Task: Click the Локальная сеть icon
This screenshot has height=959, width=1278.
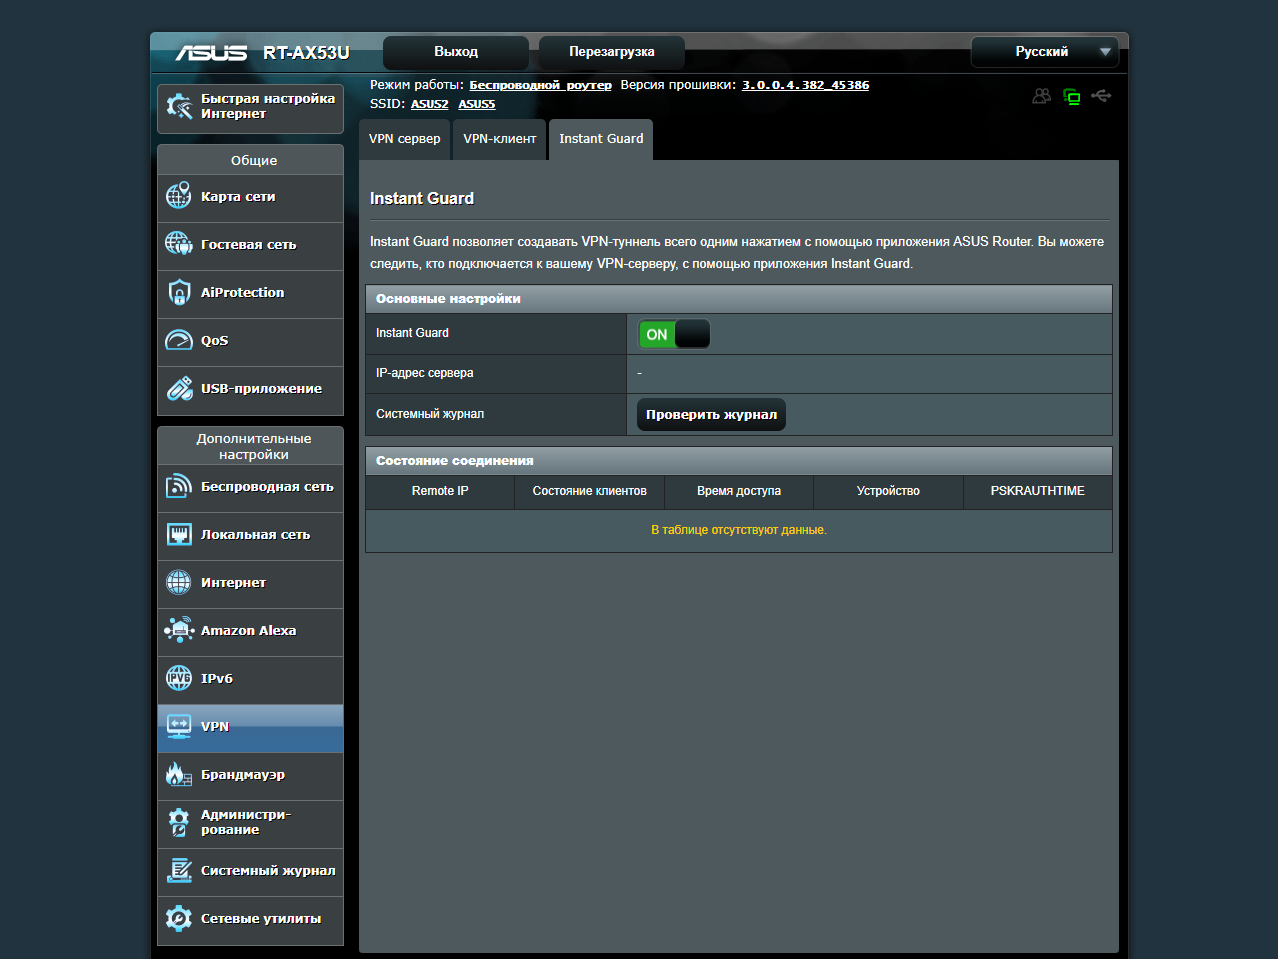Action: 179,534
